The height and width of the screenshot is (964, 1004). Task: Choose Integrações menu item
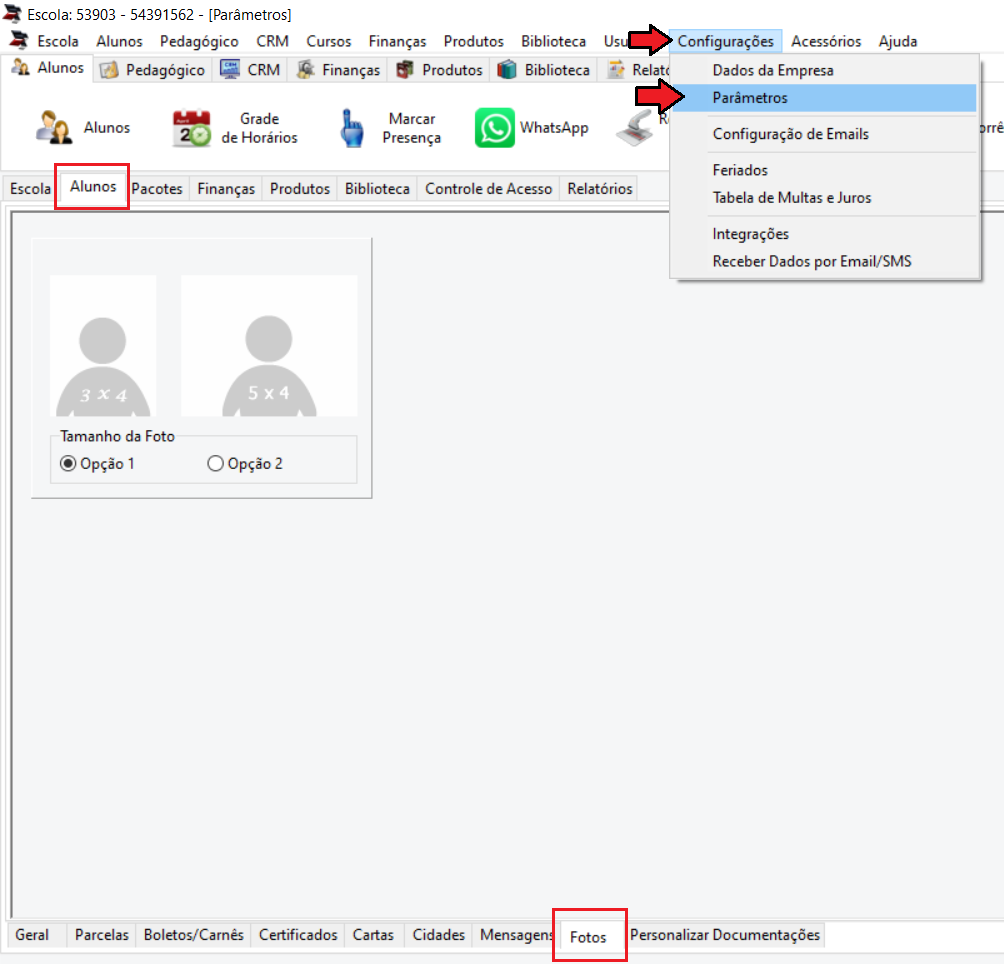point(824,234)
